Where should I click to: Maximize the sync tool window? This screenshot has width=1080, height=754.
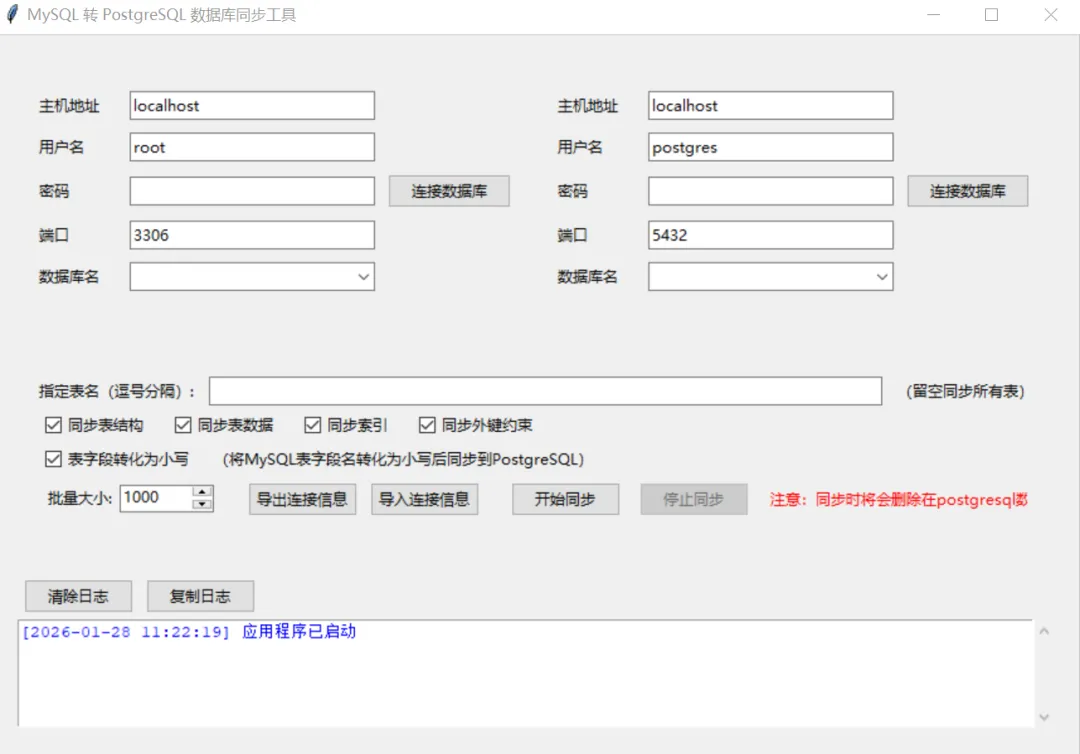coord(991,14)
